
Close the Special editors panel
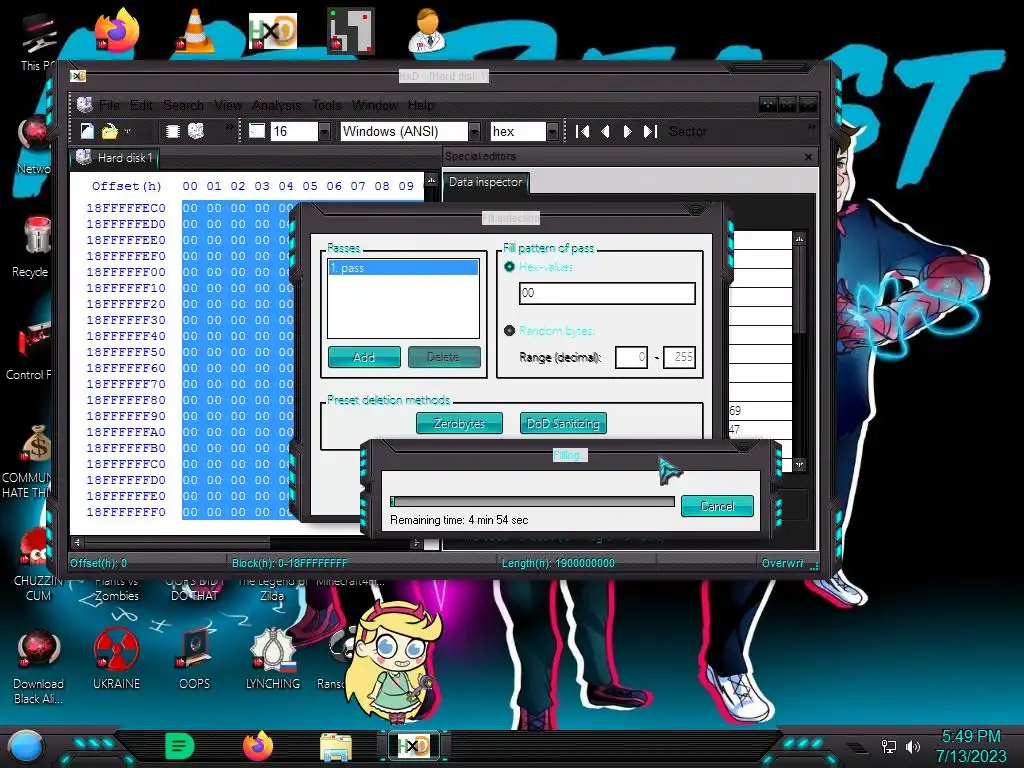coord(808,157)
